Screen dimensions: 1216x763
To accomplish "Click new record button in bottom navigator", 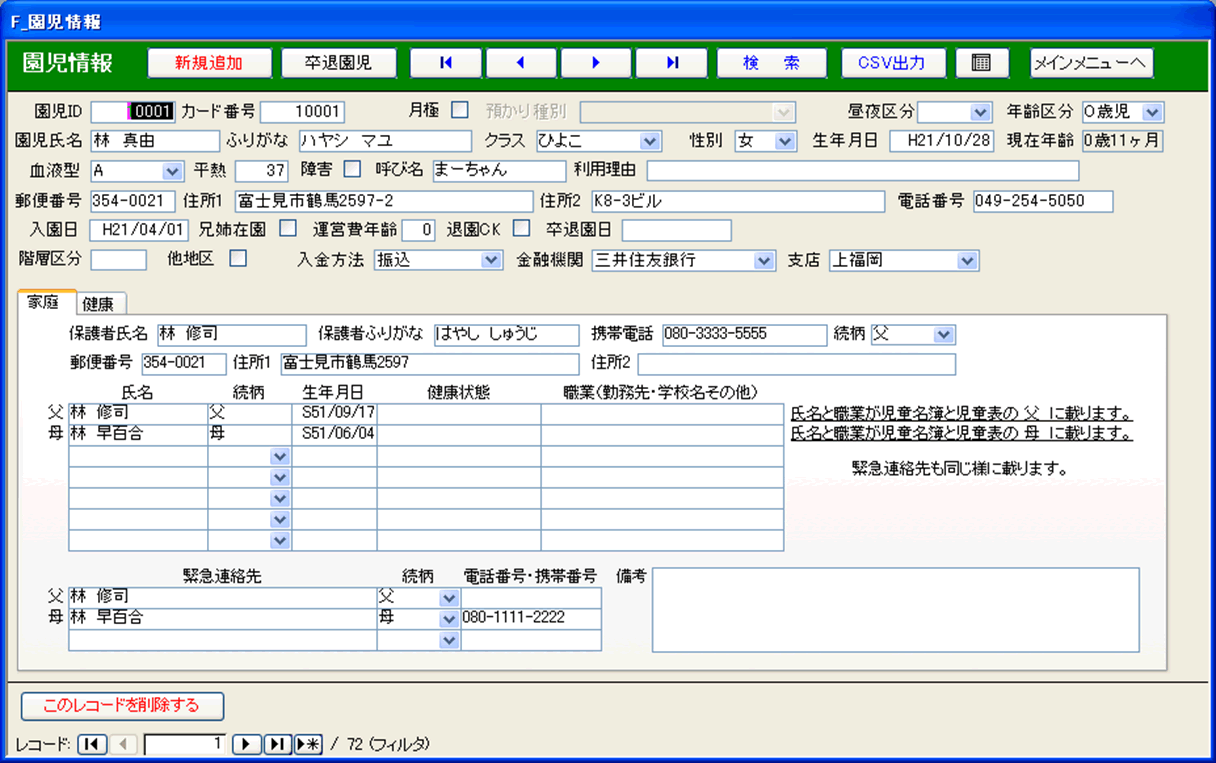I will pos(307,744).
